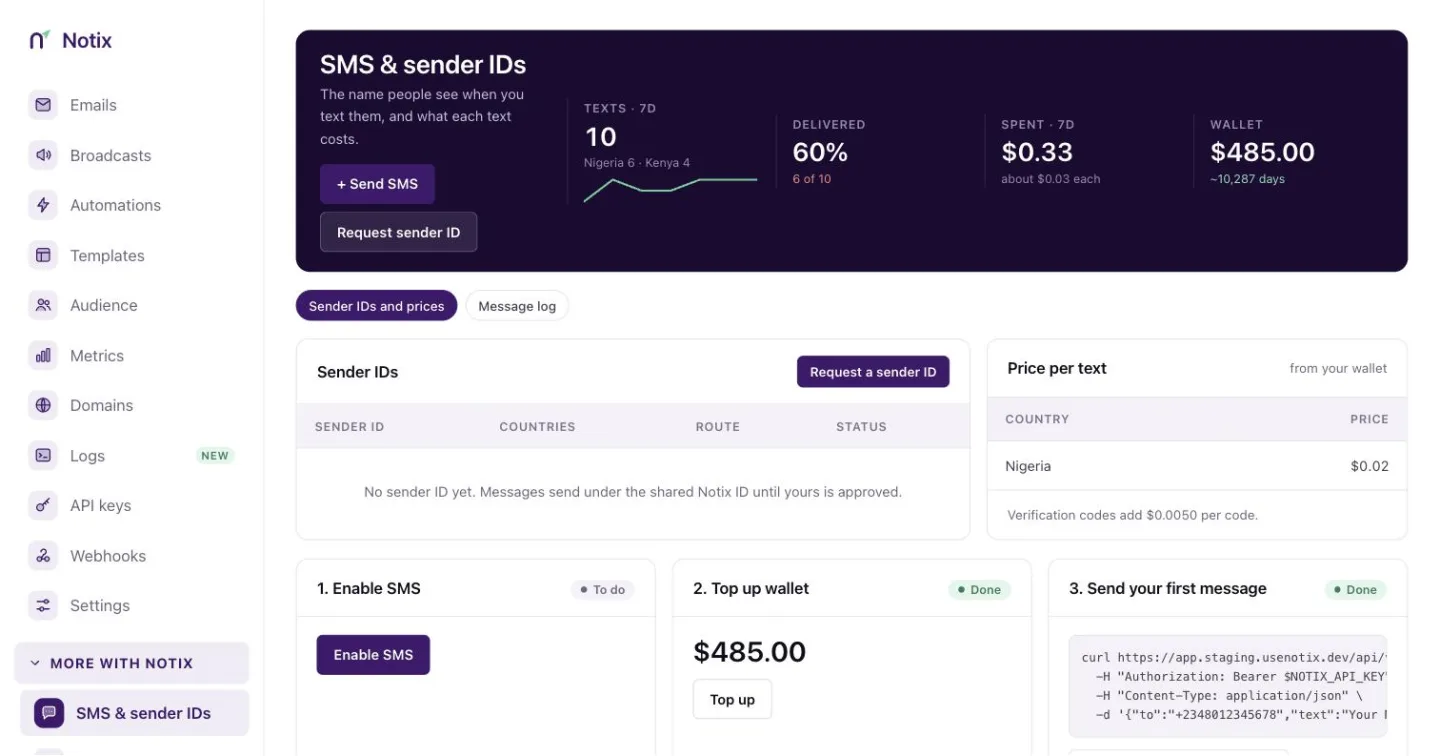Click the Nigeria row in Price per text
This screenshot has width=1440, height=756.
pyautogui.click(x=1197, y=466)
